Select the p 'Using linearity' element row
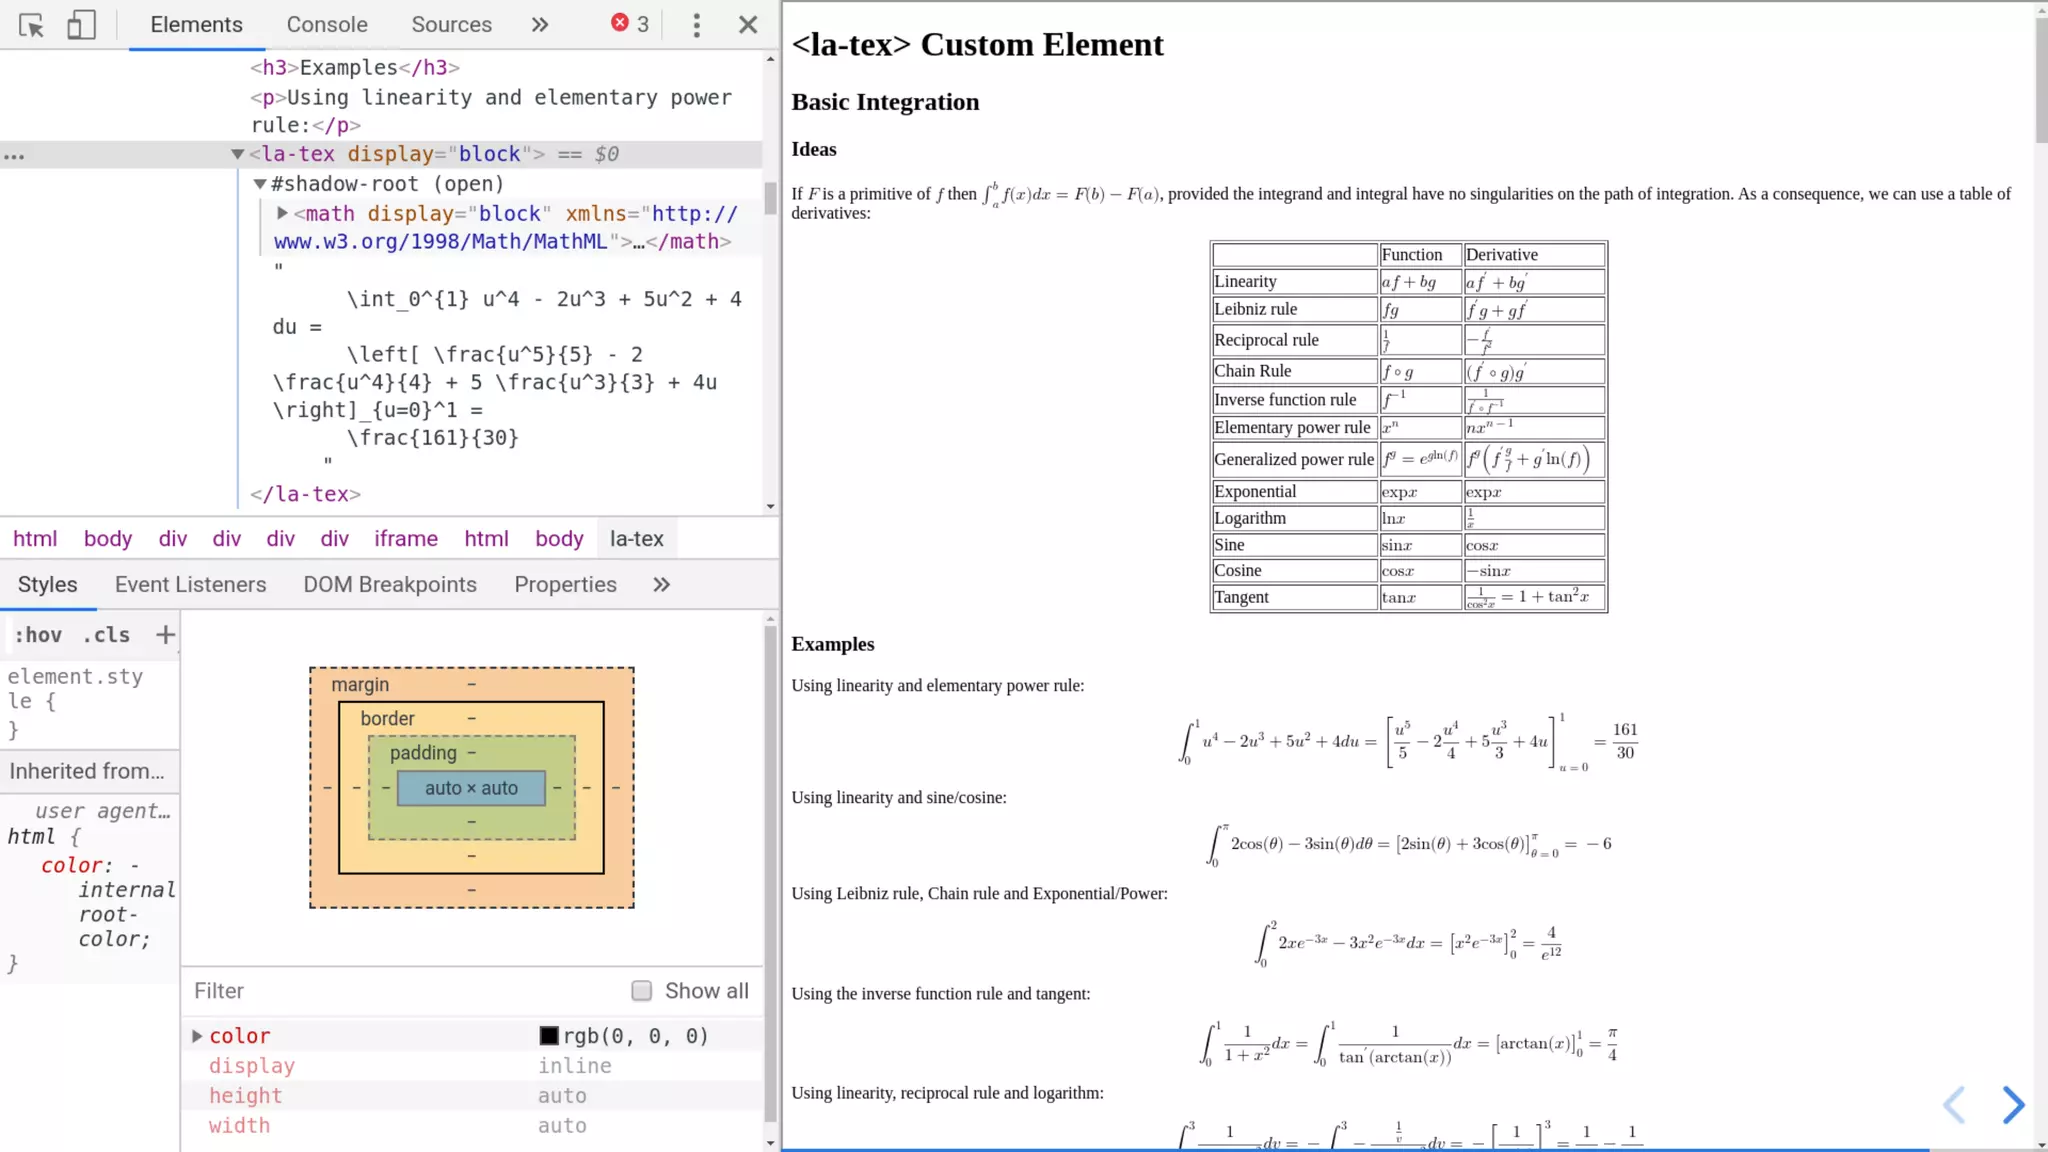This screenshot has width=2048, height=1152. click(490, 111)
